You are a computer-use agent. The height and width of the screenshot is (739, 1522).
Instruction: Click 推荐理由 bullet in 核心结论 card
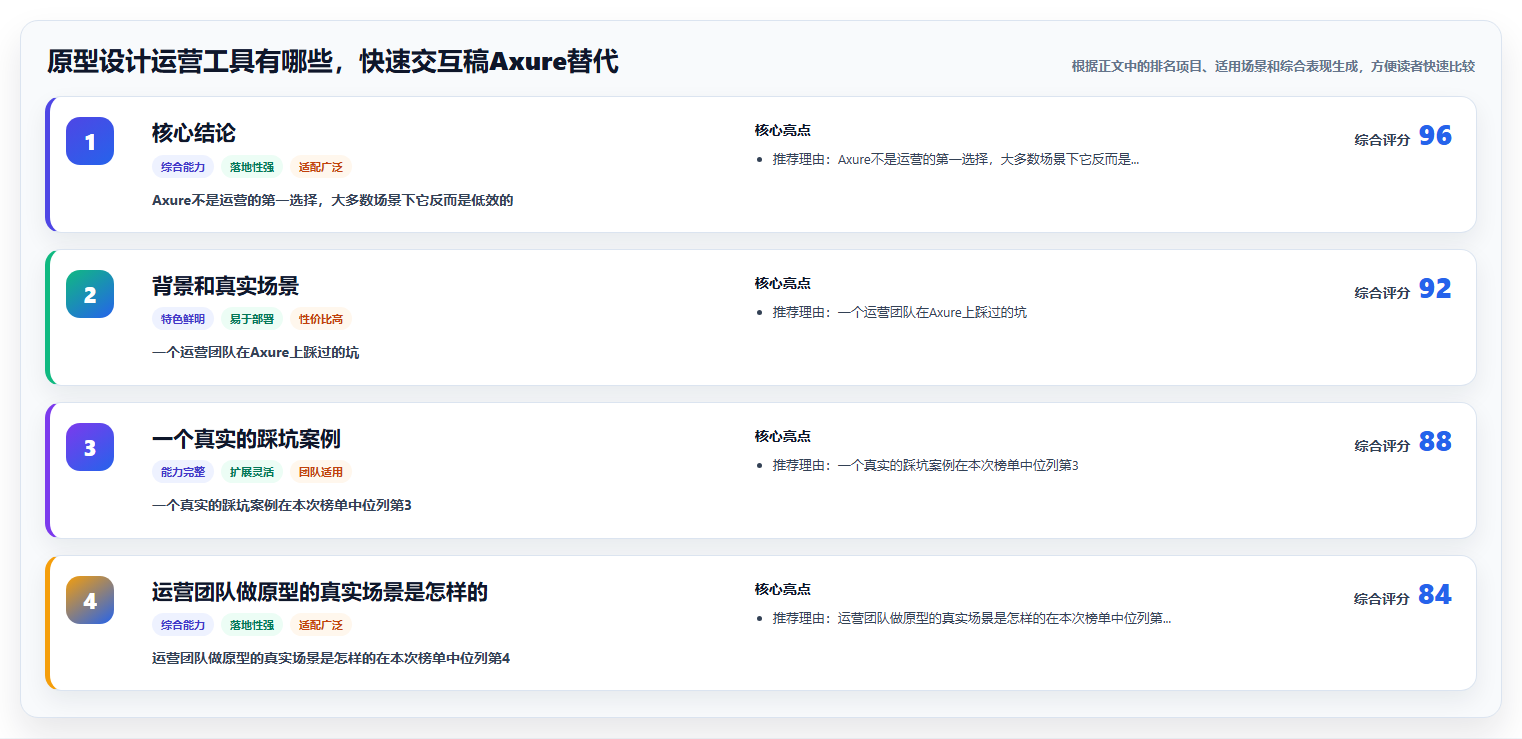tap(956, 159)
